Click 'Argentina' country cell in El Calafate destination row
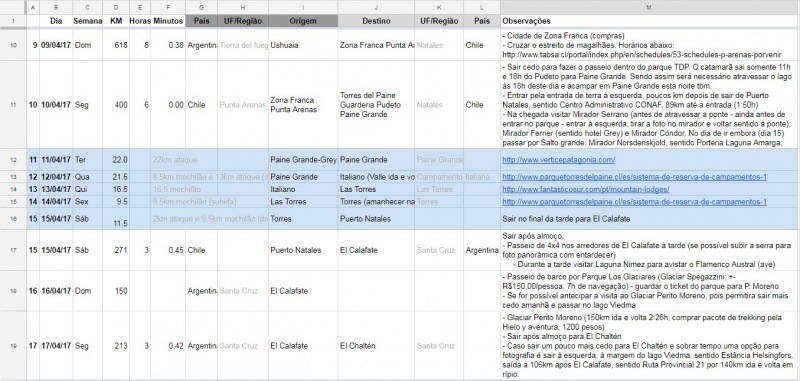Image resolution: width=800 pixels, height=381 pixels. (482, 250)
